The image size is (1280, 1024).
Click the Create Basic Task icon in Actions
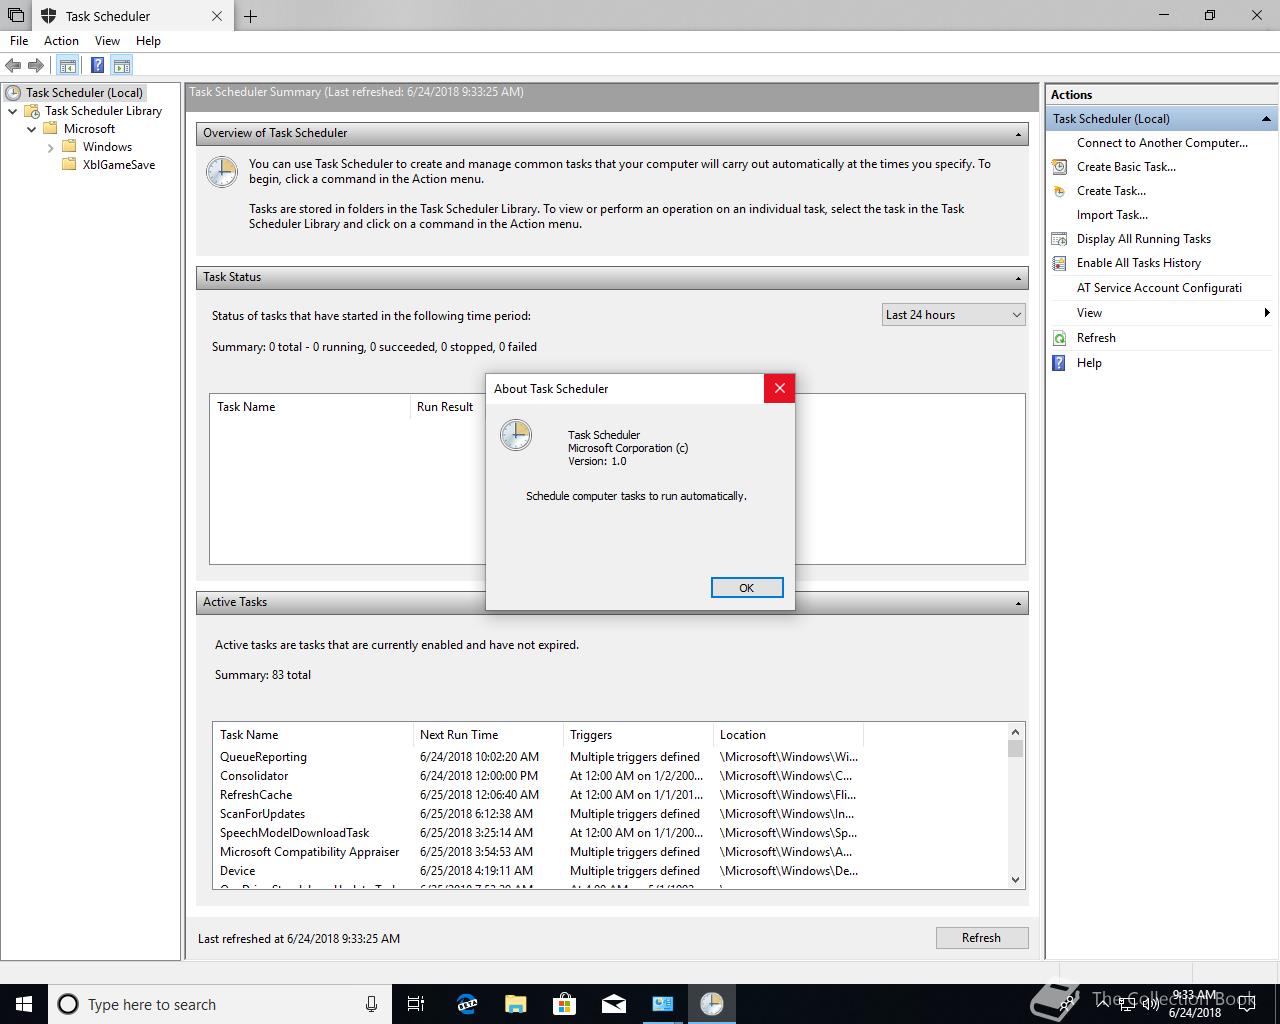(1060, 167)
